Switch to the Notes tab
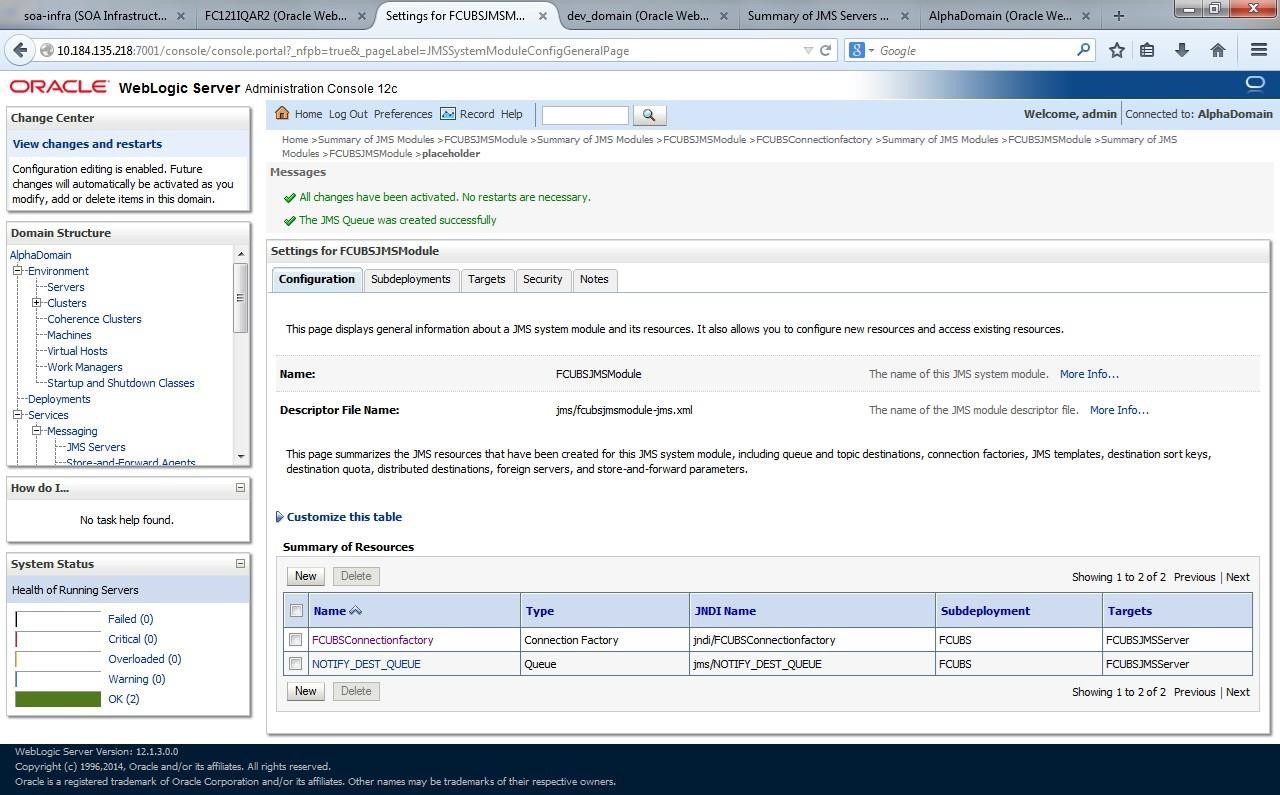 pos(594,280)
